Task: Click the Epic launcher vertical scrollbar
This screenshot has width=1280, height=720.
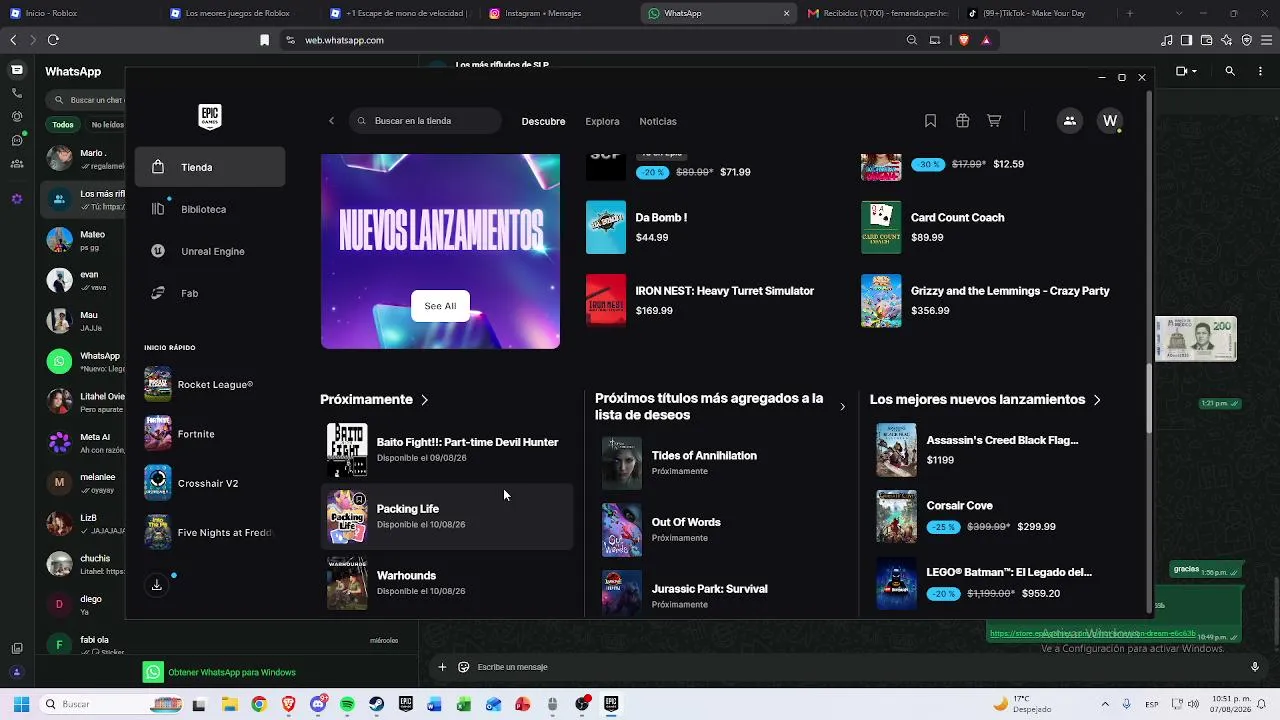Action: 1149,399
